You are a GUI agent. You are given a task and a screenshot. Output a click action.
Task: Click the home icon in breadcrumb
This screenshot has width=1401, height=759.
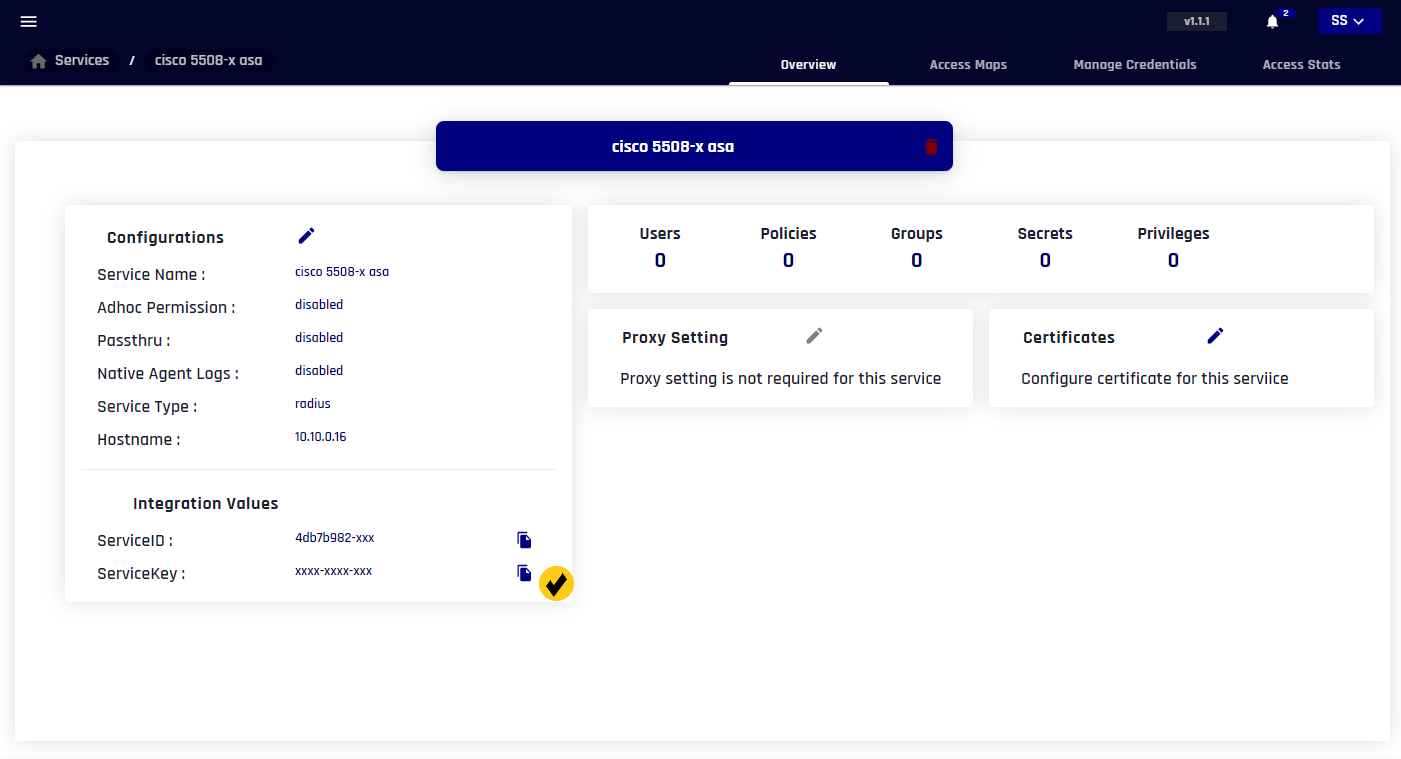click(39, 61)
